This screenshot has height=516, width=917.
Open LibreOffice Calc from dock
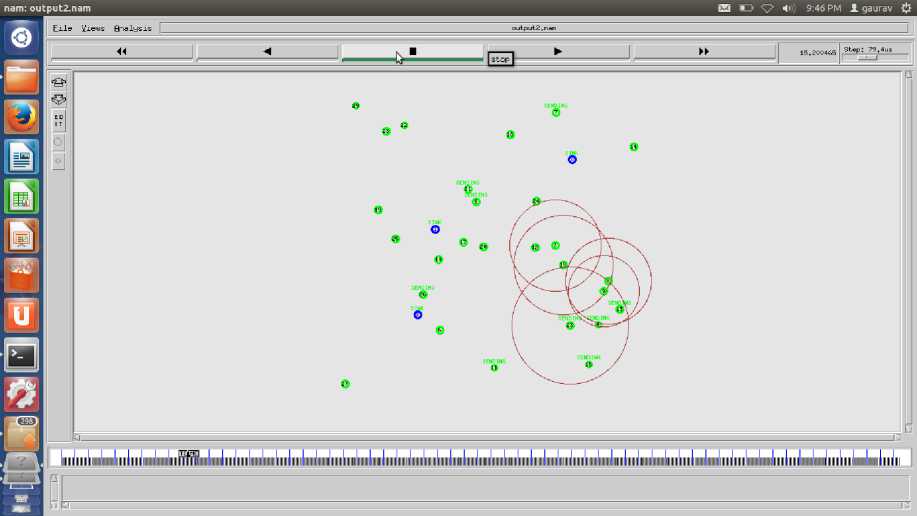click(22, 197)
